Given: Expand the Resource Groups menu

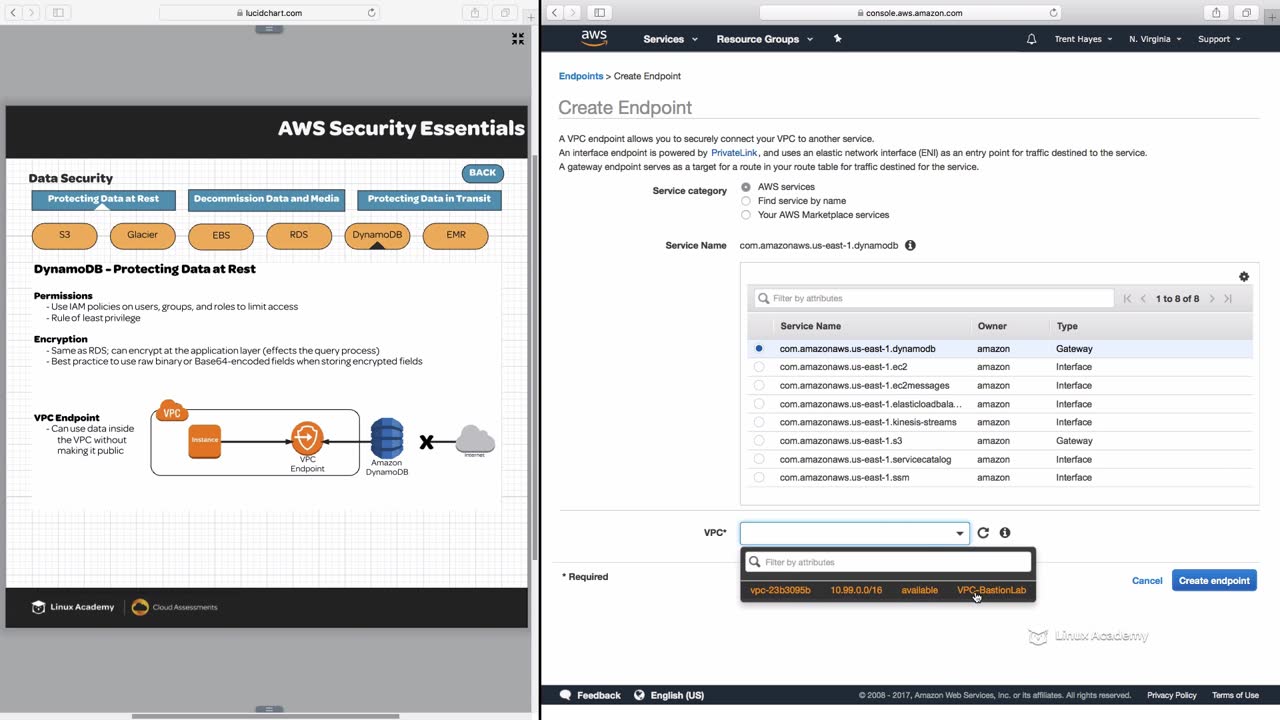Looking at the screenshot, I should tap(765, 39).
